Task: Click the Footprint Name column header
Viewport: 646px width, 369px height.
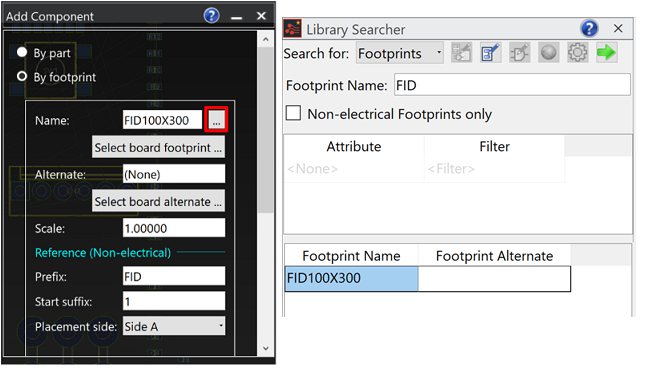Action: (x=351, y=256)
